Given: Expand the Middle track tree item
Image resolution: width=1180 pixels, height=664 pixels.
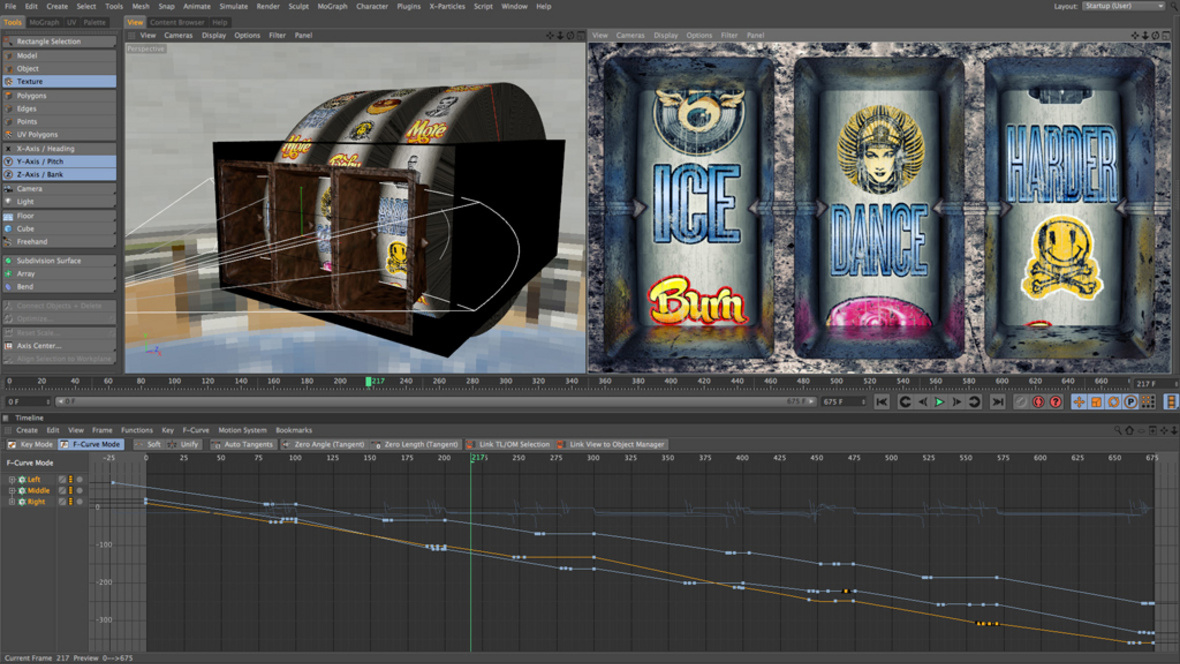Looking at the screenshot, I should [12, 491].
